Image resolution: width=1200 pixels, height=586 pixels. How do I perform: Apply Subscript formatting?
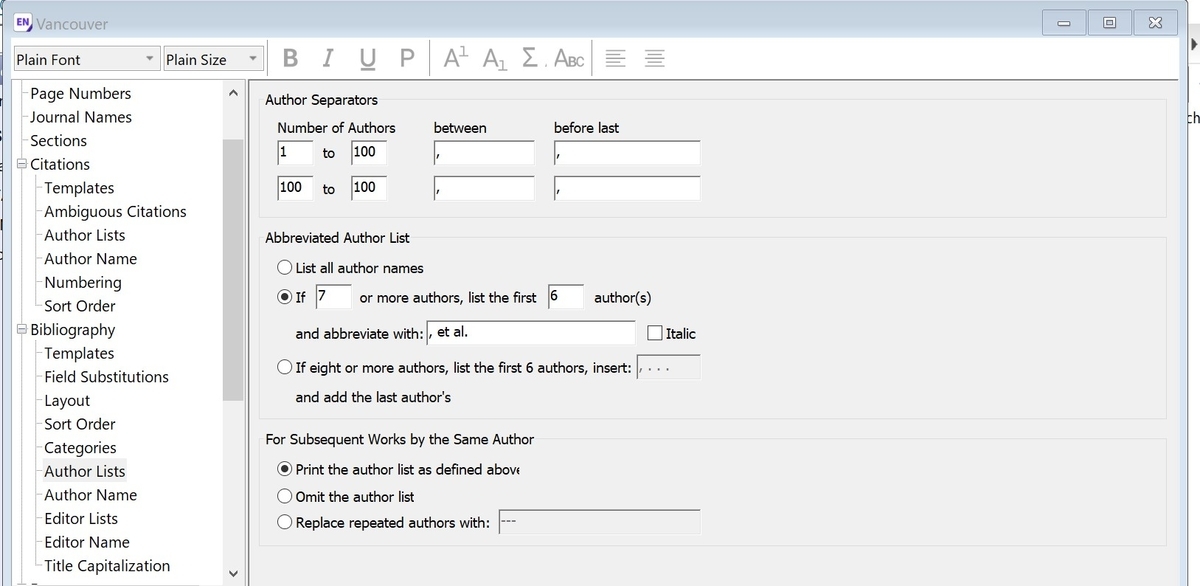(x=494, y=59)
